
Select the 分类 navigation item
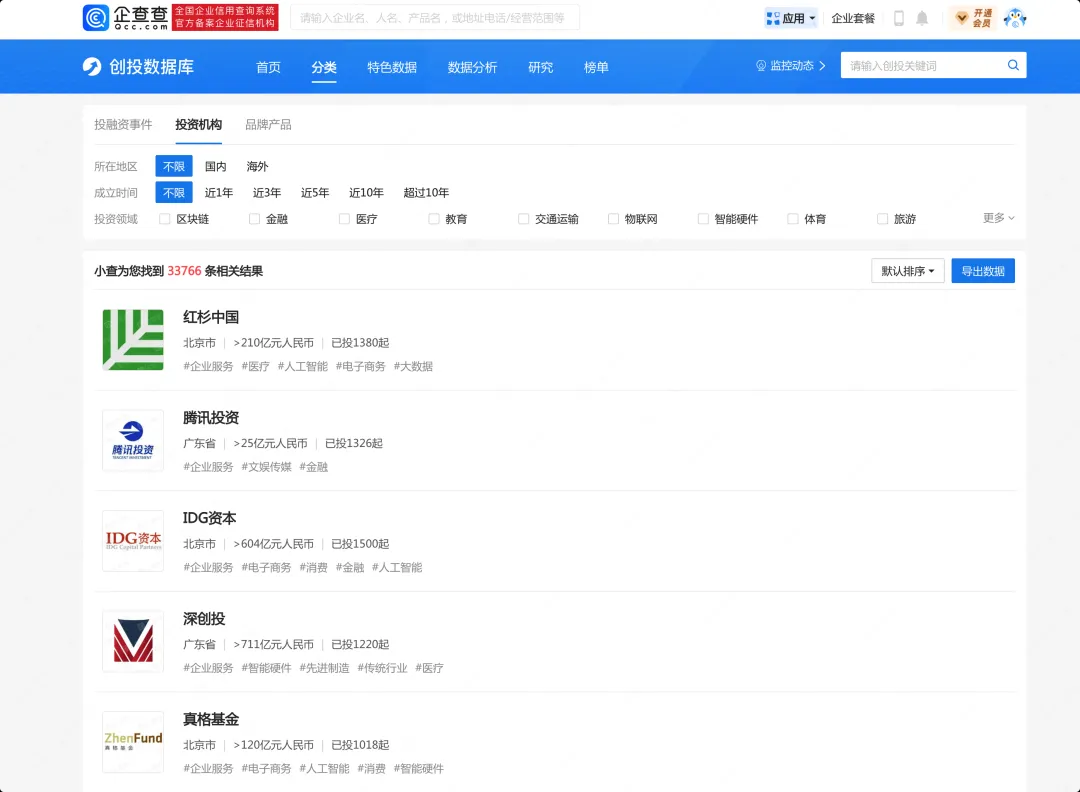click(x=324, y=67)
